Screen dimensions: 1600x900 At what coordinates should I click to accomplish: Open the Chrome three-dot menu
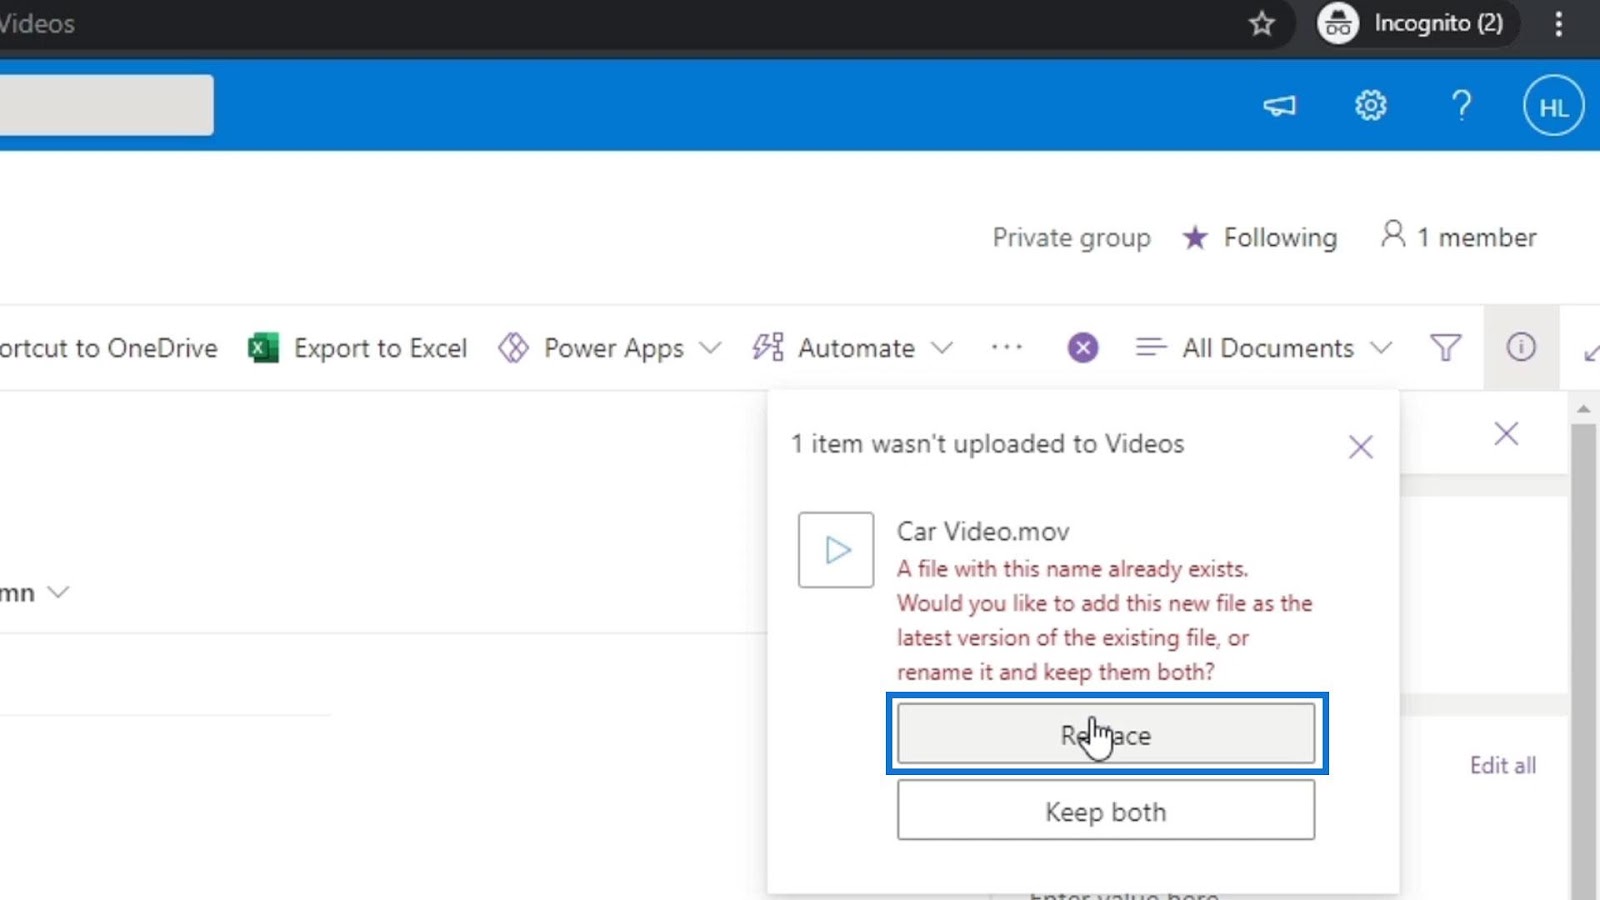pos(1558,23)
